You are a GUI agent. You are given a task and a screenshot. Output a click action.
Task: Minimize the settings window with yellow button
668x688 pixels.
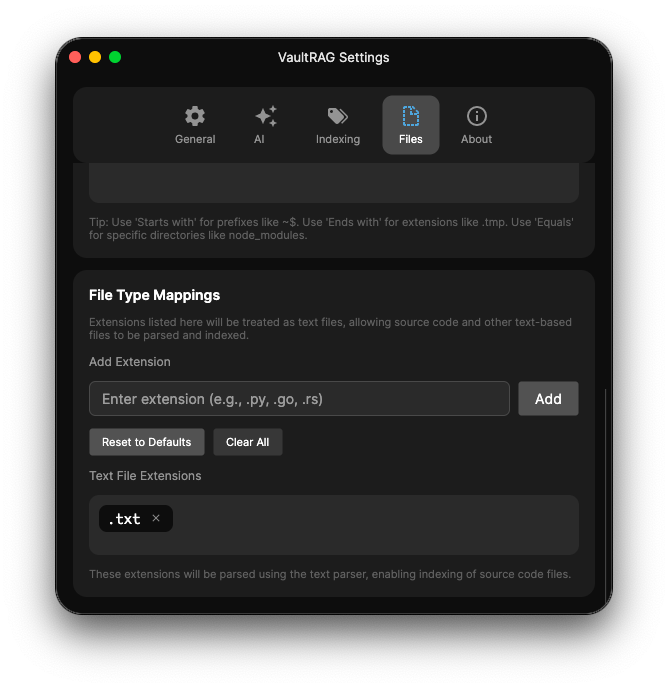pyautogui.click(x=95, y=57)
